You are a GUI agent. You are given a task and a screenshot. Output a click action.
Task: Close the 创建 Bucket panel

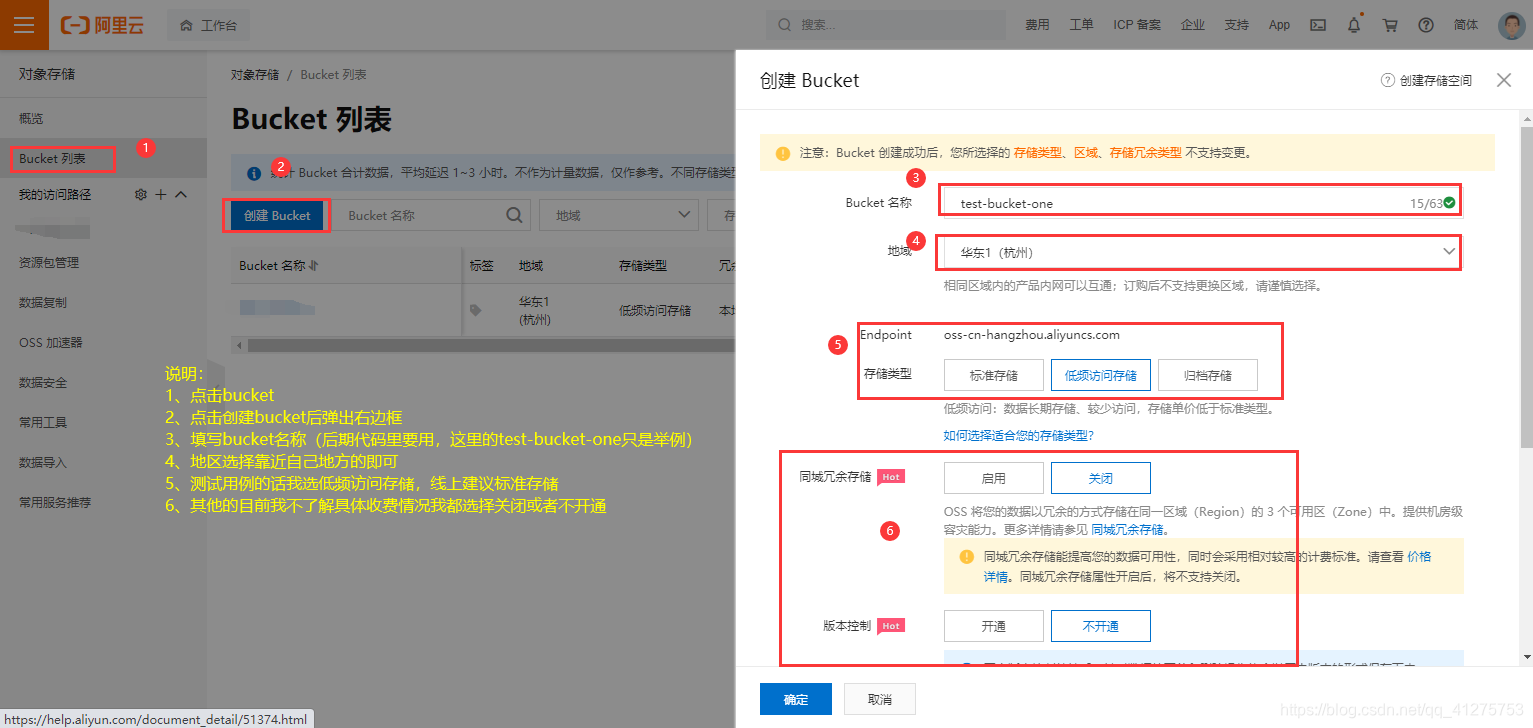click(1504, 80)
